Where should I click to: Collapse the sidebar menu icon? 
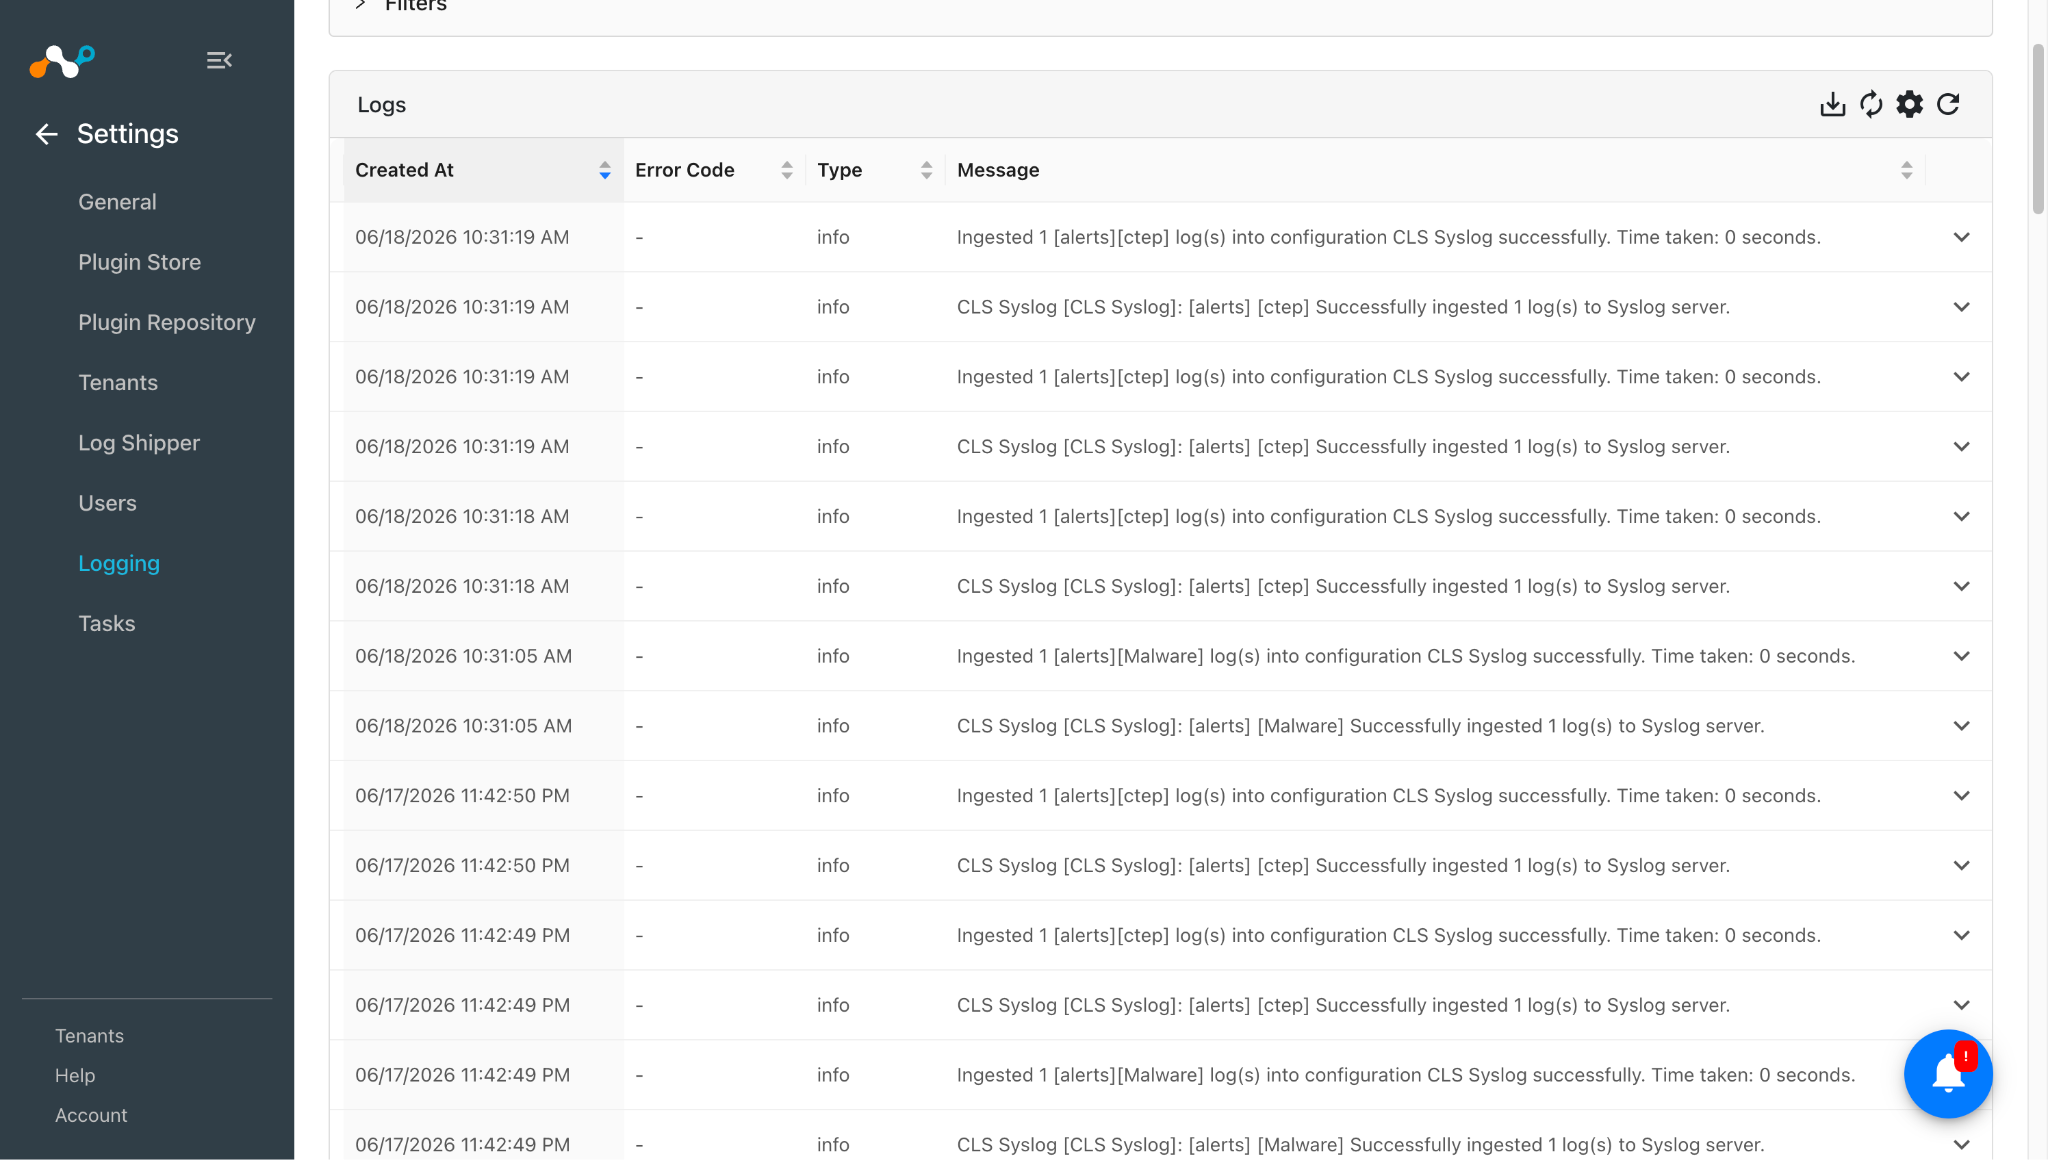click(219, 60)
